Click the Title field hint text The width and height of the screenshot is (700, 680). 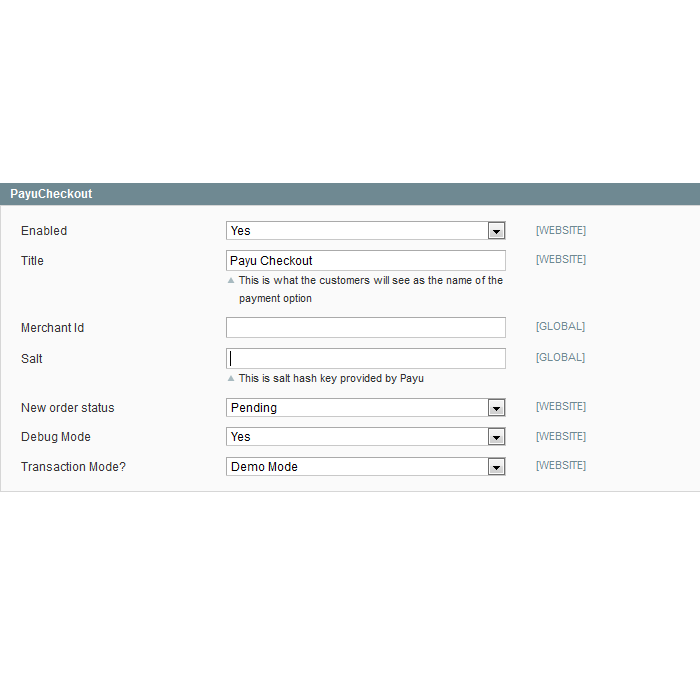(x=371, y=289)
